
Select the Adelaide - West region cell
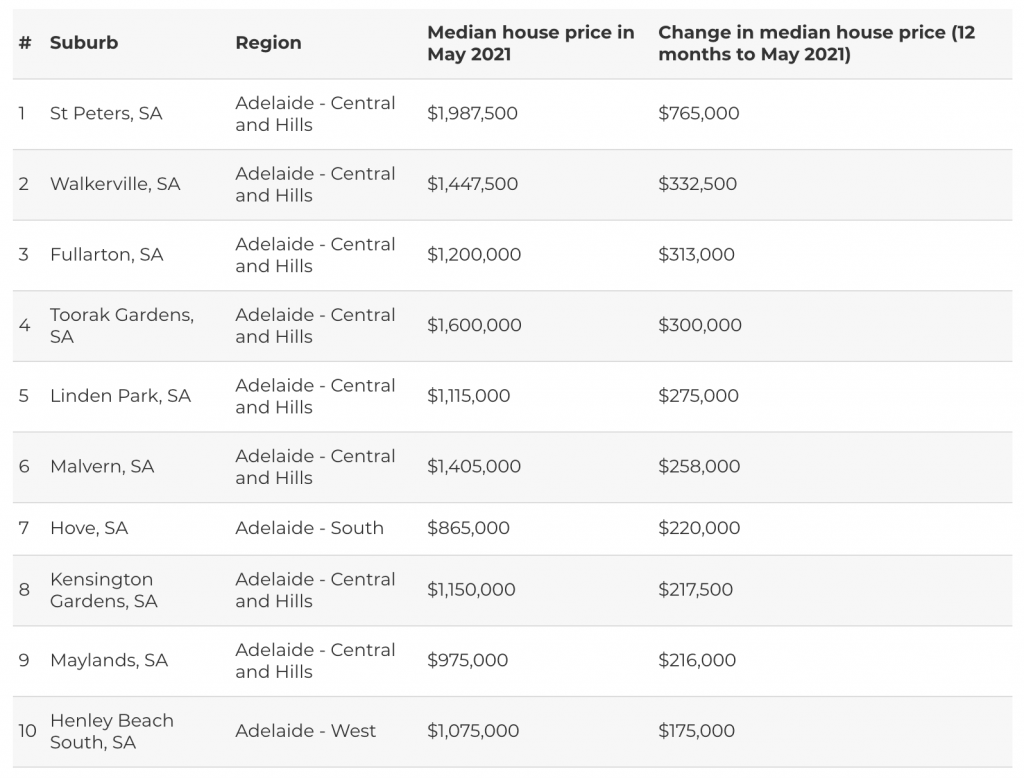[x=306, y=731]
